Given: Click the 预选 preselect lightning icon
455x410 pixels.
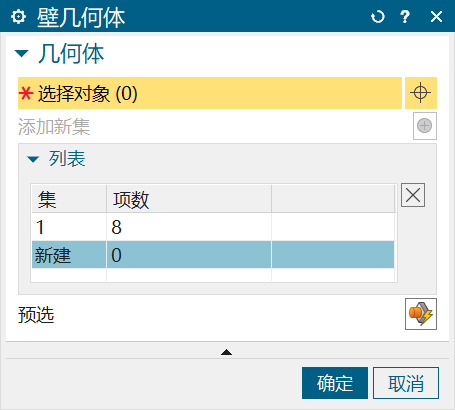Looking at the screenshot, I should (421, 314).
